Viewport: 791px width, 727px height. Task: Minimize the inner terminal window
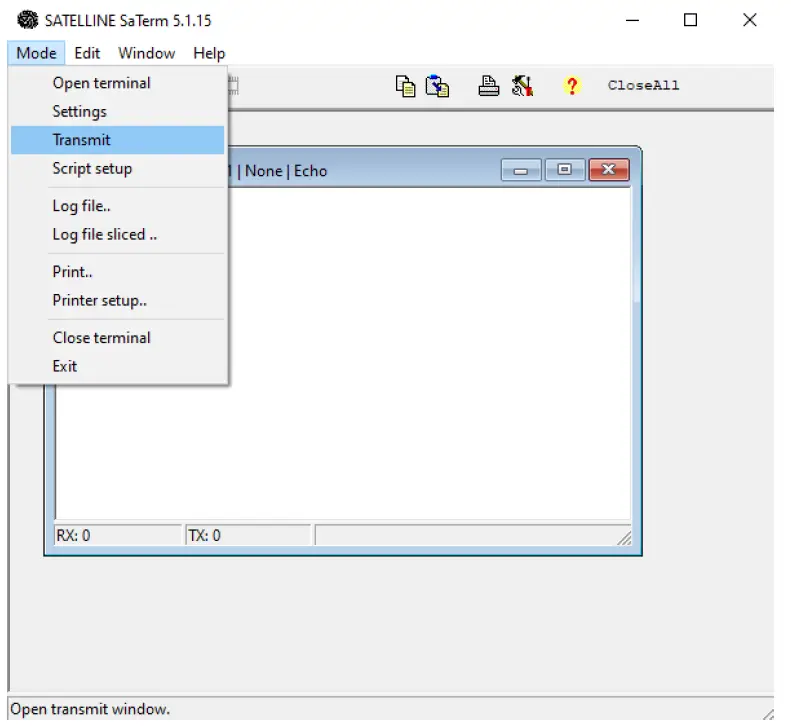click(521, 170)
